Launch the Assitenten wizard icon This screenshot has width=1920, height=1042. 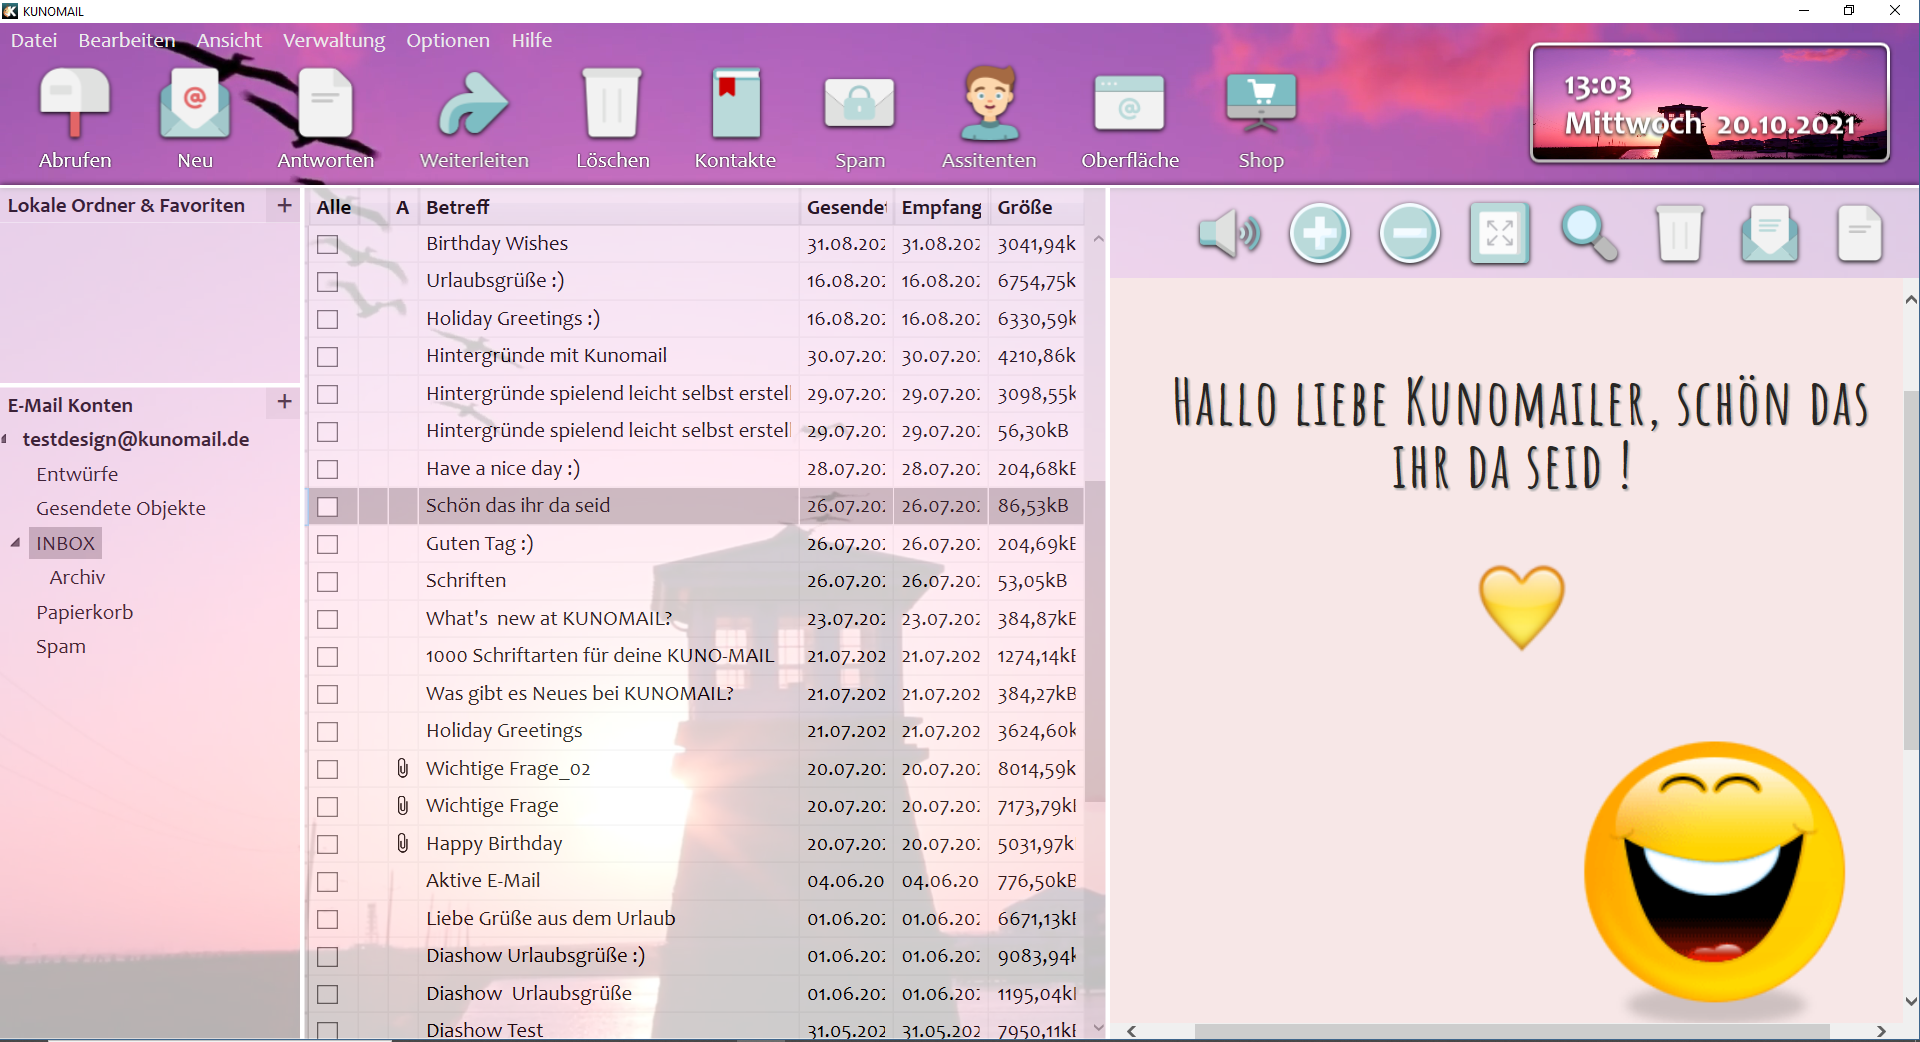click(x=989, y=103)
